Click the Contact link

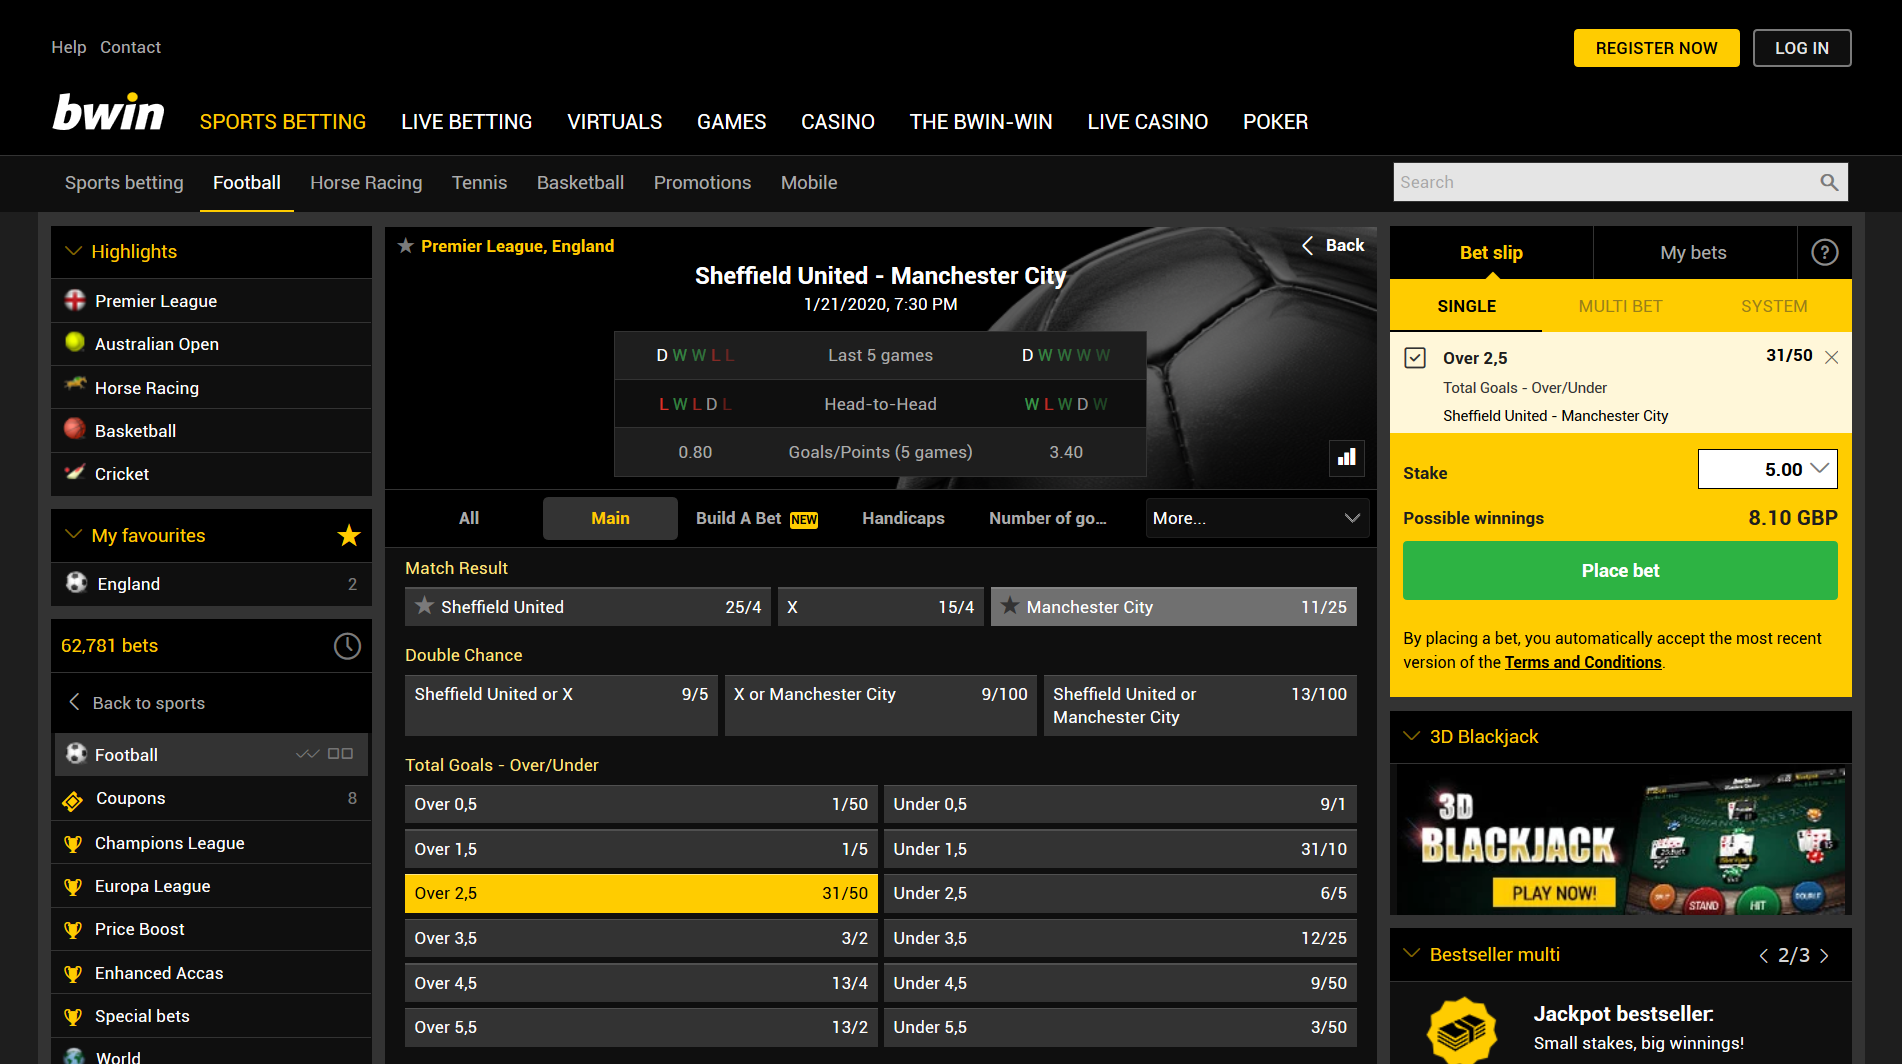(130, 47)
